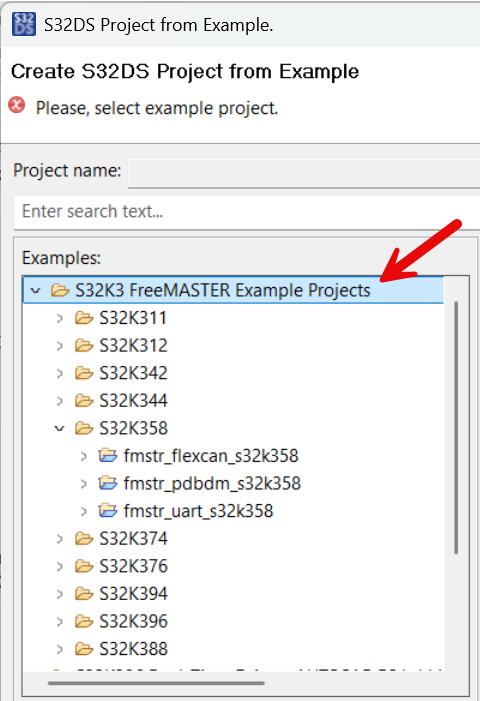The image size is (480, 701).
Task: Choose the fmstr_pdbdm_s32k358 example name
Action: (x=212, y=483)
